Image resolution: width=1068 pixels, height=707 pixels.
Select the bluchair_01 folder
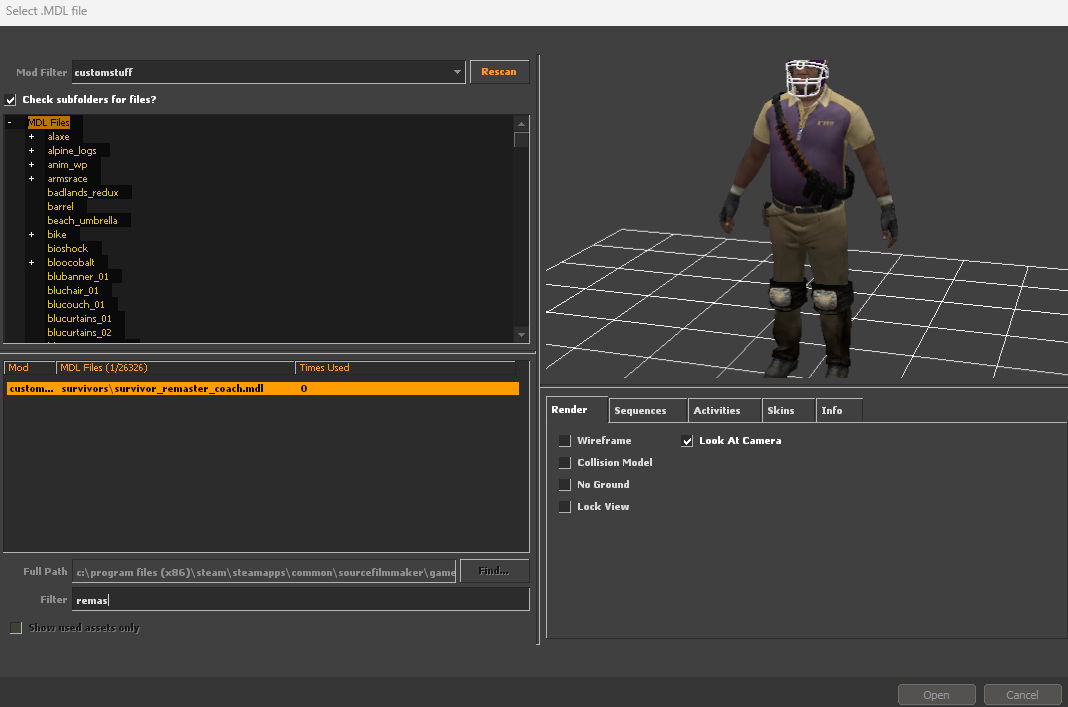coord(73,291)
